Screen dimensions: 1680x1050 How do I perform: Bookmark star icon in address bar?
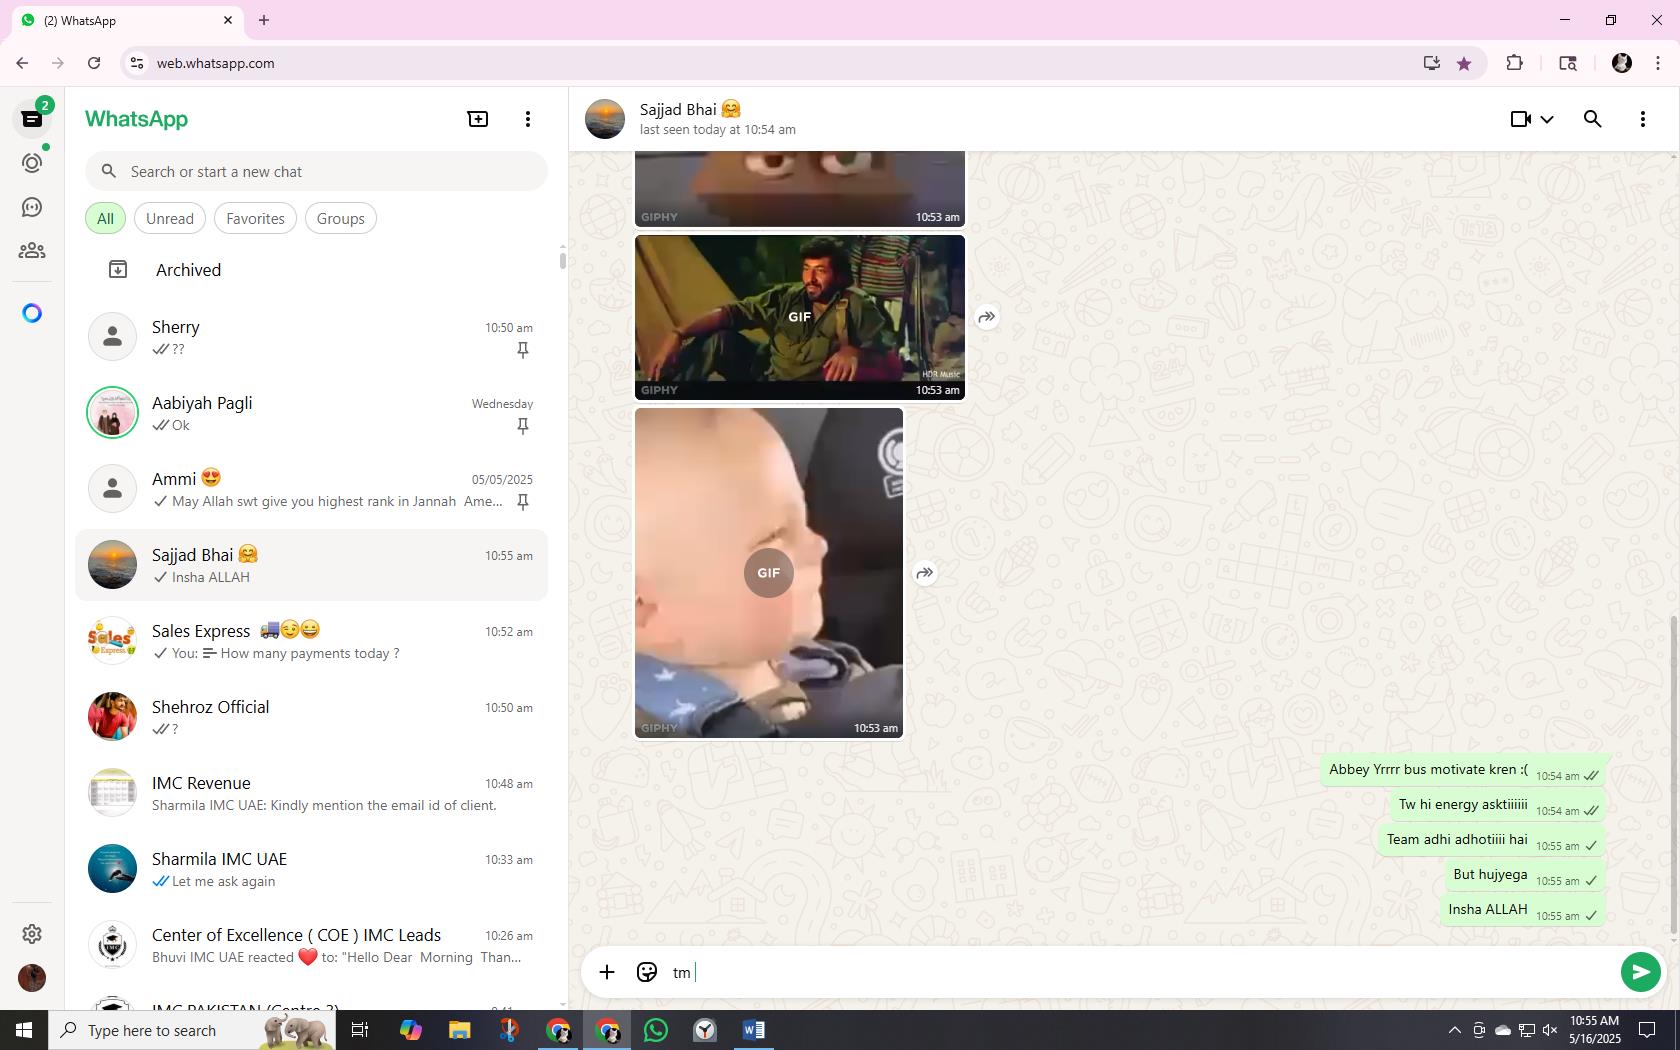tap(1464, 63)
